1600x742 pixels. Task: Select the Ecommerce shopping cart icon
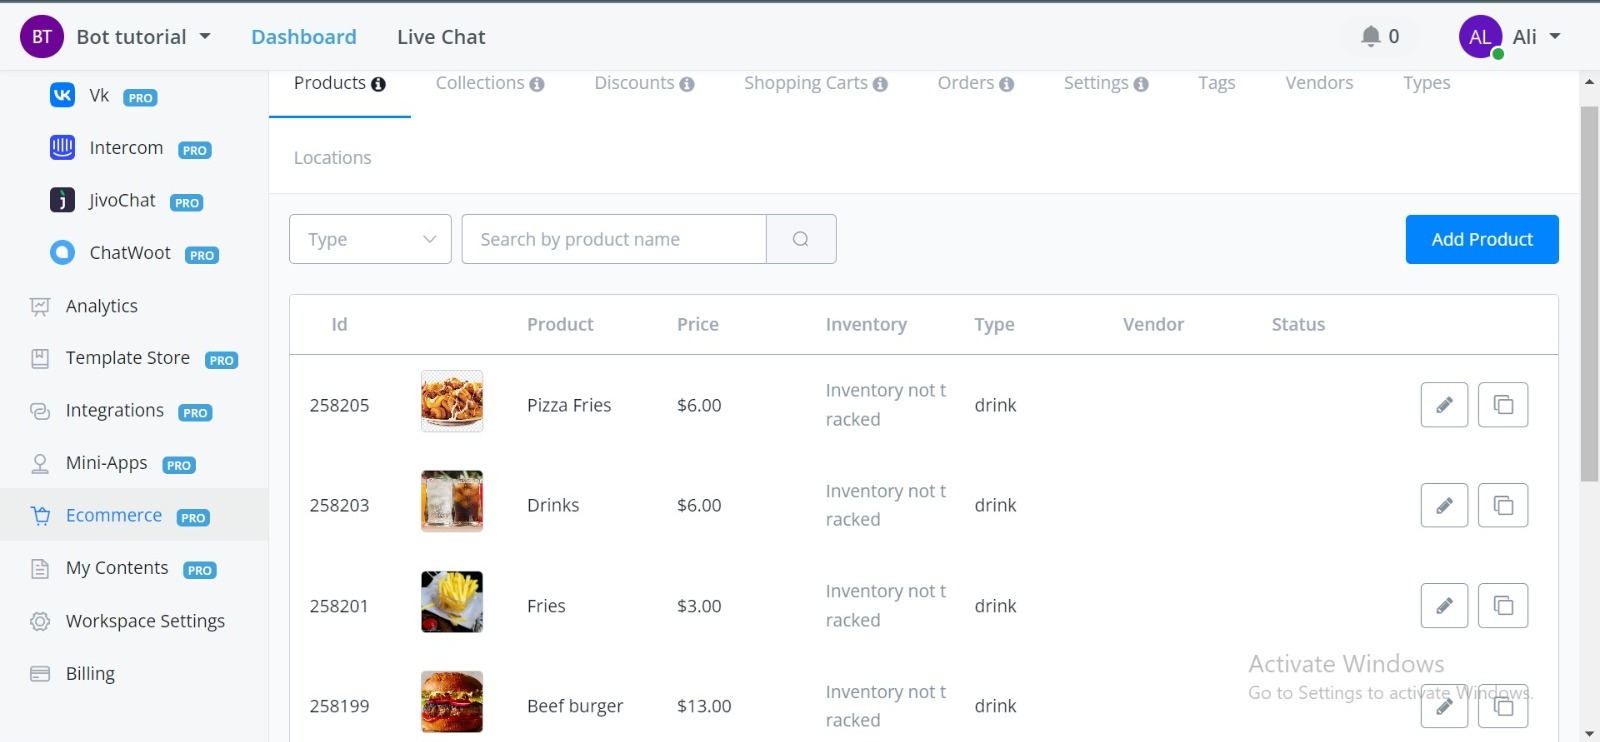coord(40,515)
